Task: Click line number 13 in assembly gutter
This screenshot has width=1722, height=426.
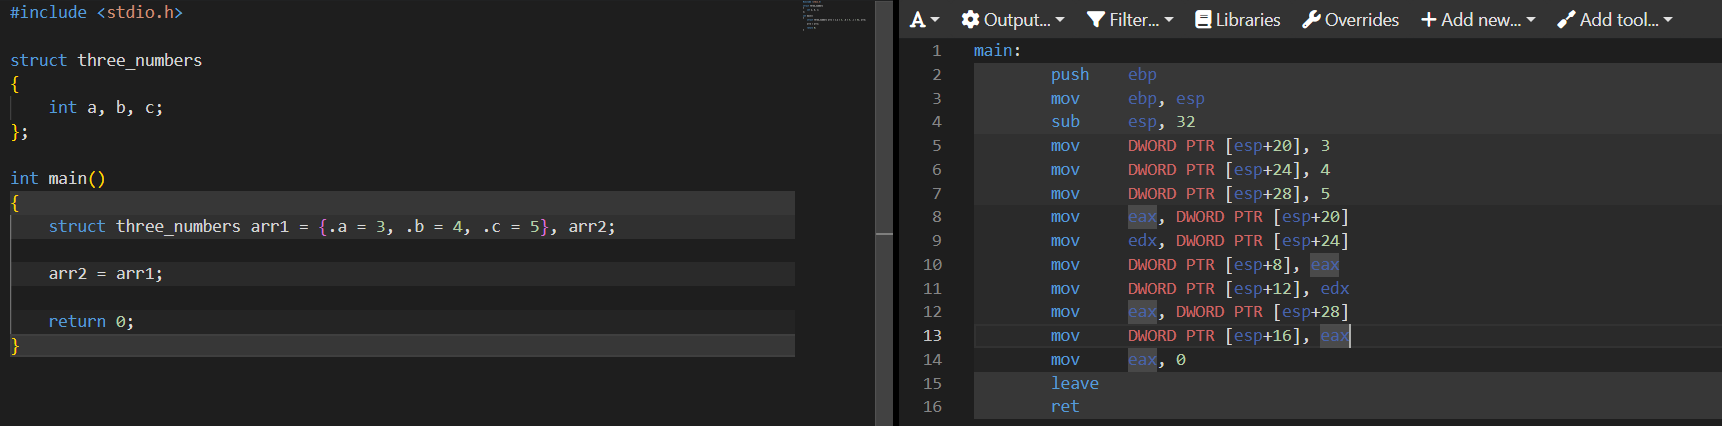Action: point(932,336)
